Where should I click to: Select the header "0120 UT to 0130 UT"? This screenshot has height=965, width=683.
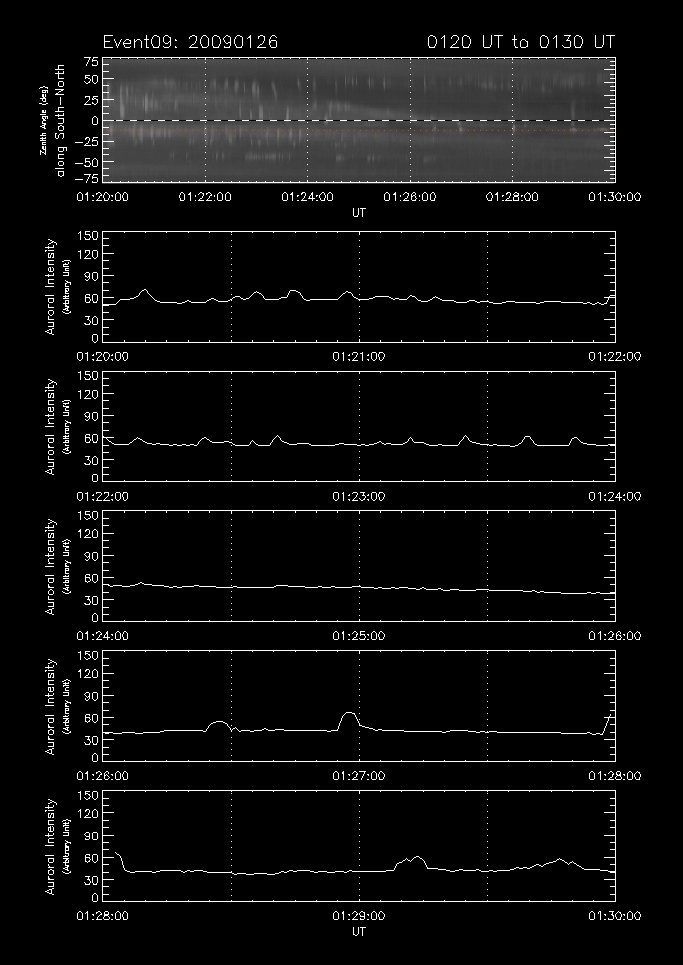tap(521, 42)
